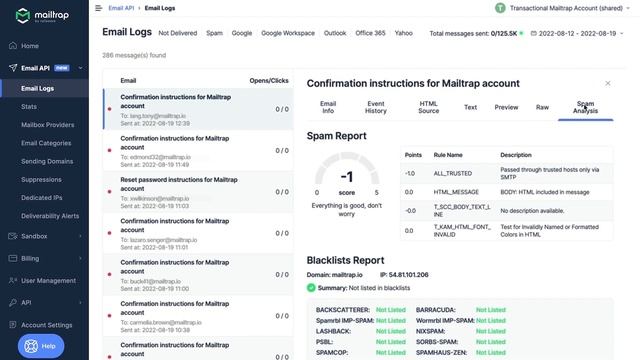Image resolution: width=640 pixels, height=360 pixels.
Task: Click the account avatar icon
Action: pyautogui.click(x=500, y=8)
